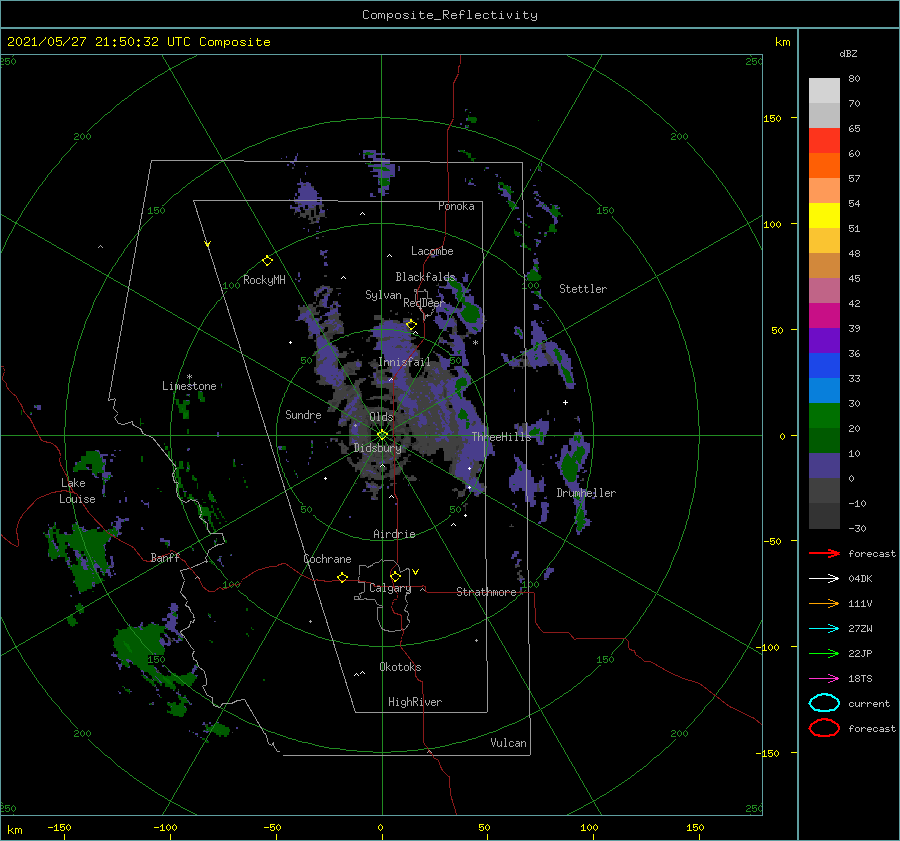Click the yellow swatch between 54 and 51 dBZ
The width and height of the screenshot is (900, 841).
tap(824, 216)
